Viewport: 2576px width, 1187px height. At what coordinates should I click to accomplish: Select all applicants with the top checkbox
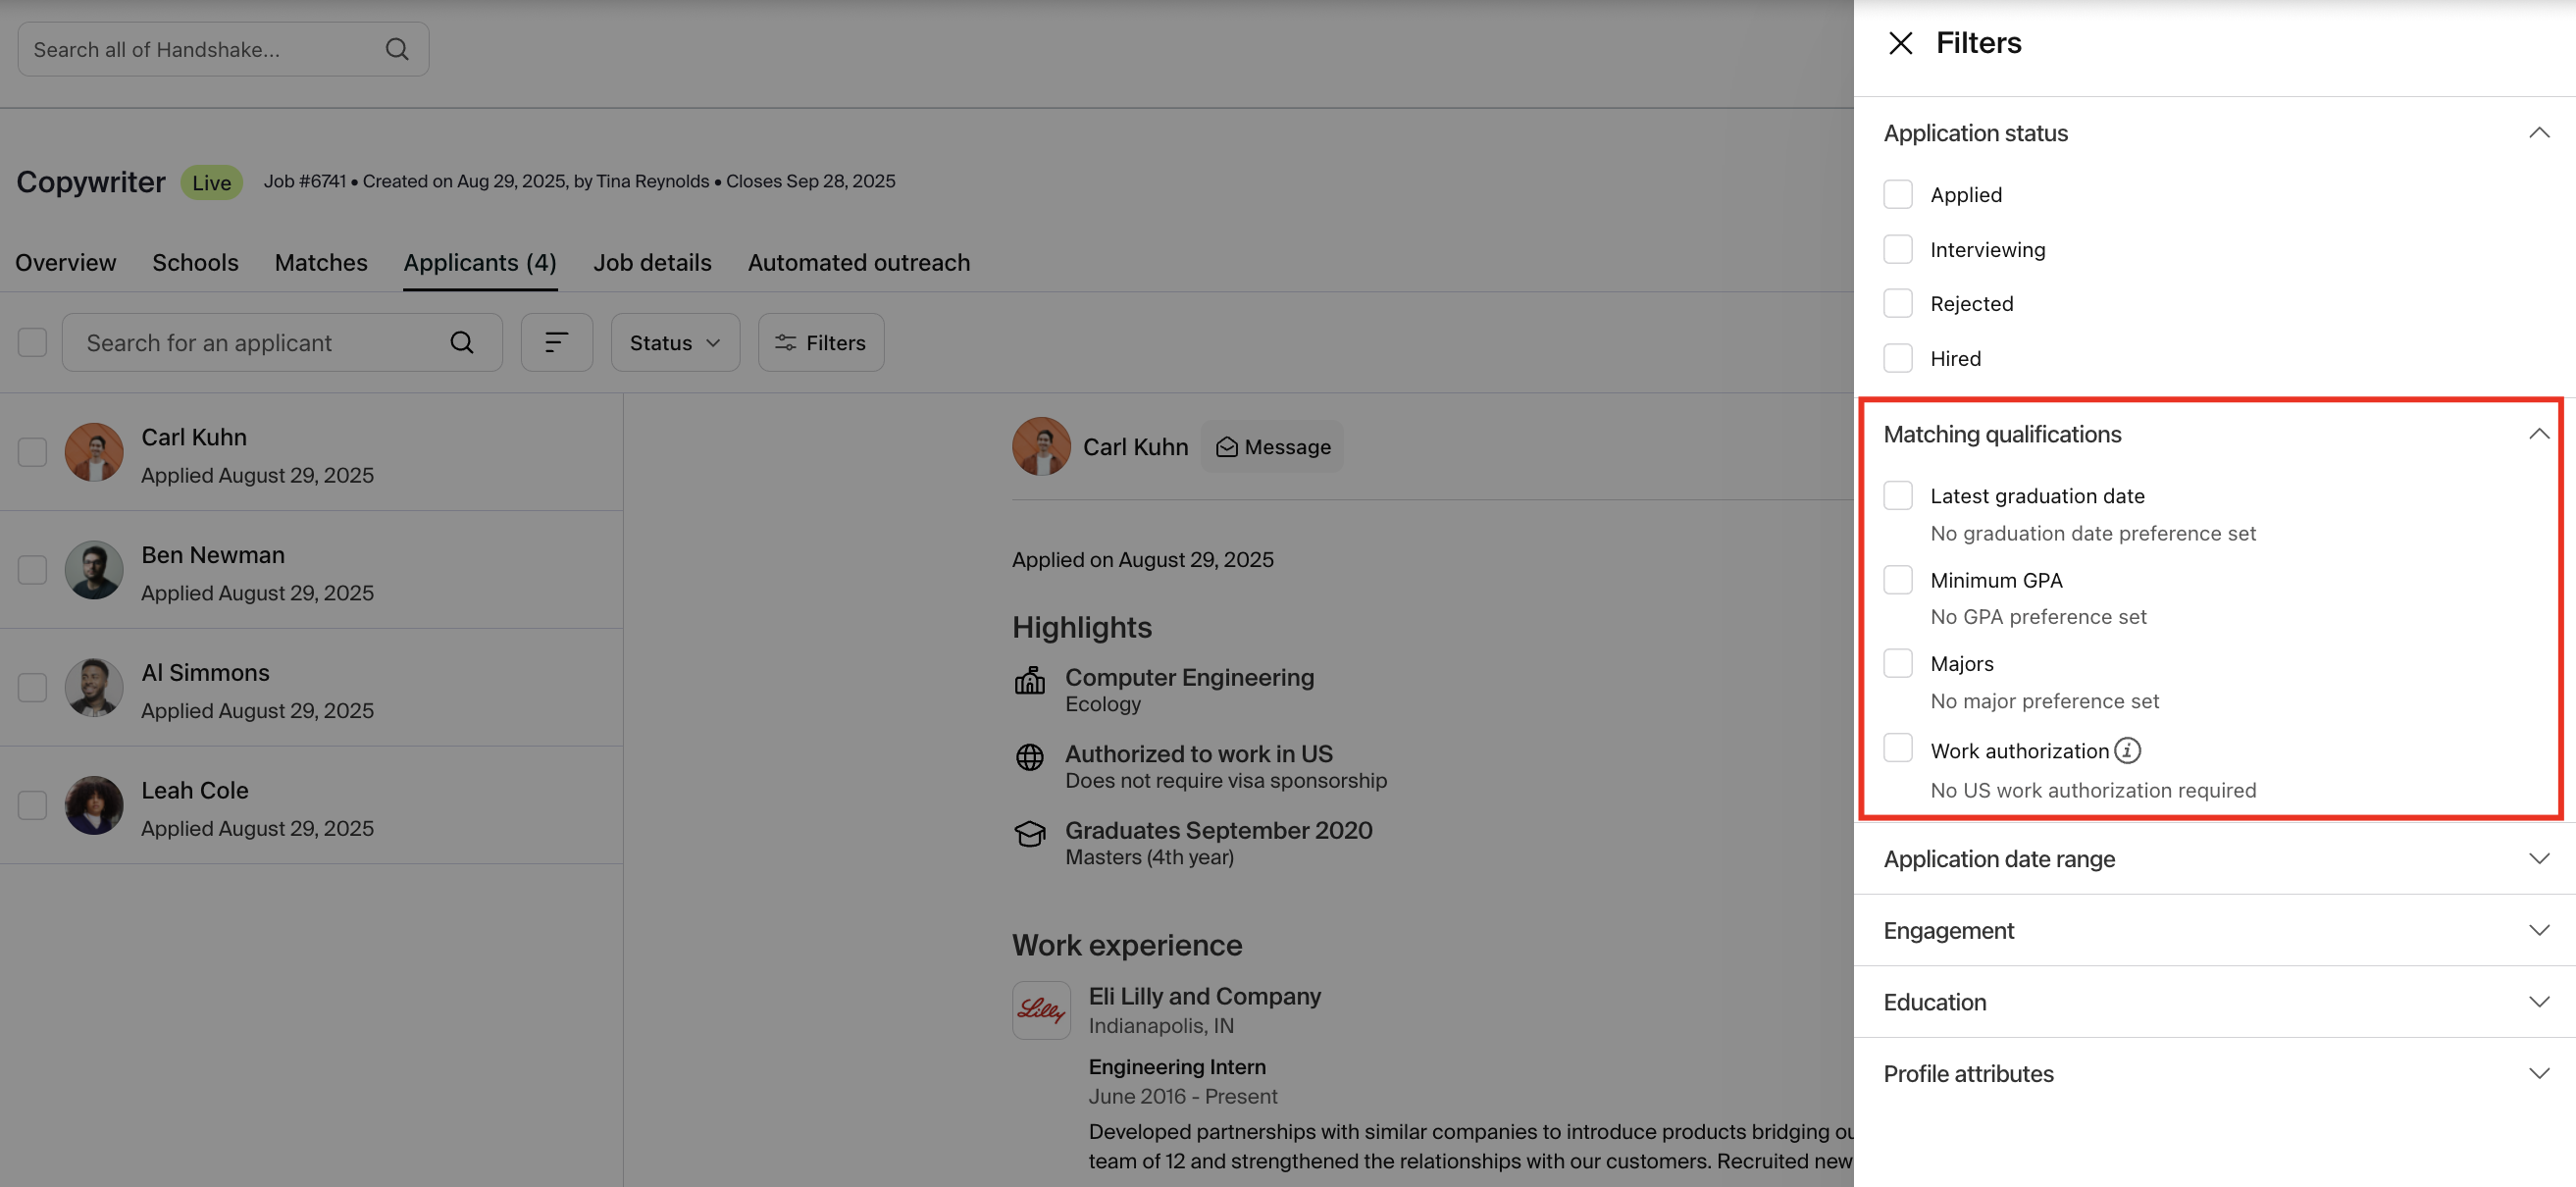point(32,342)
